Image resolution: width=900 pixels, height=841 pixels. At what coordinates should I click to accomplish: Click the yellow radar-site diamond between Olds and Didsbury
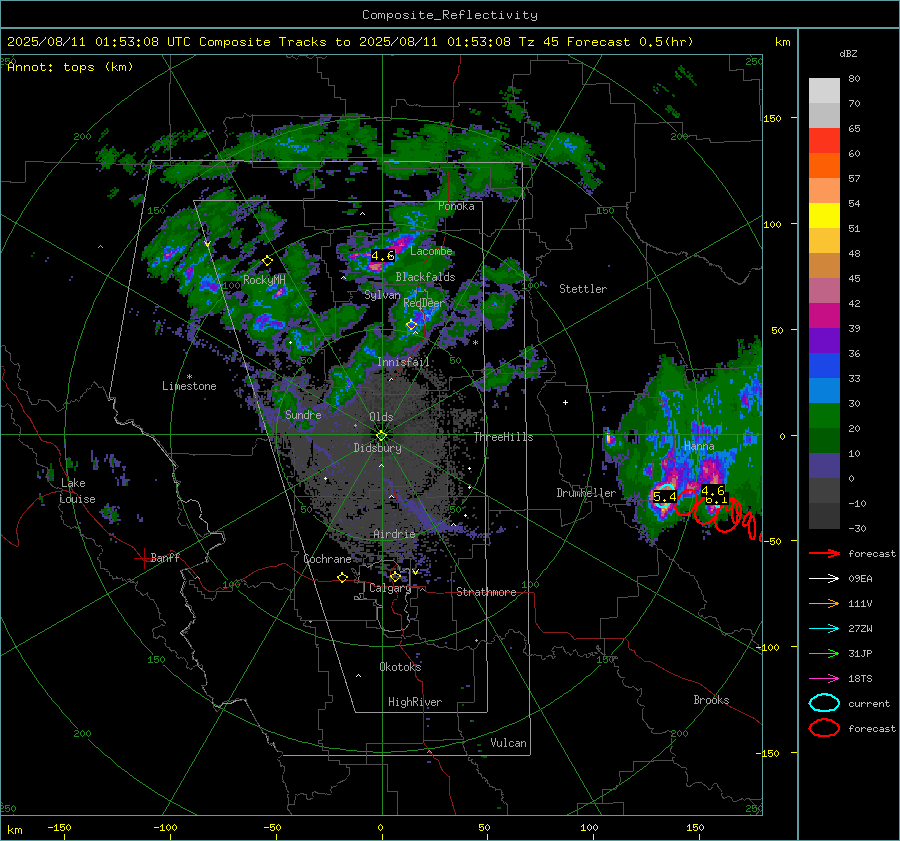click(x=381, y=436)
